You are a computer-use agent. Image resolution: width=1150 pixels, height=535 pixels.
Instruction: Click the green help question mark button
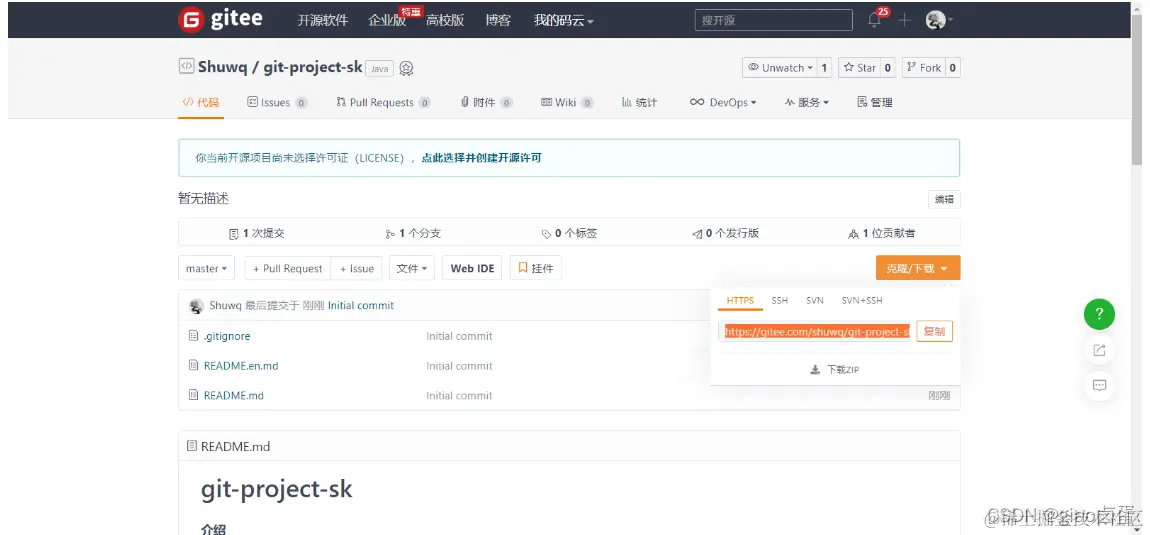pos(1099,314)
